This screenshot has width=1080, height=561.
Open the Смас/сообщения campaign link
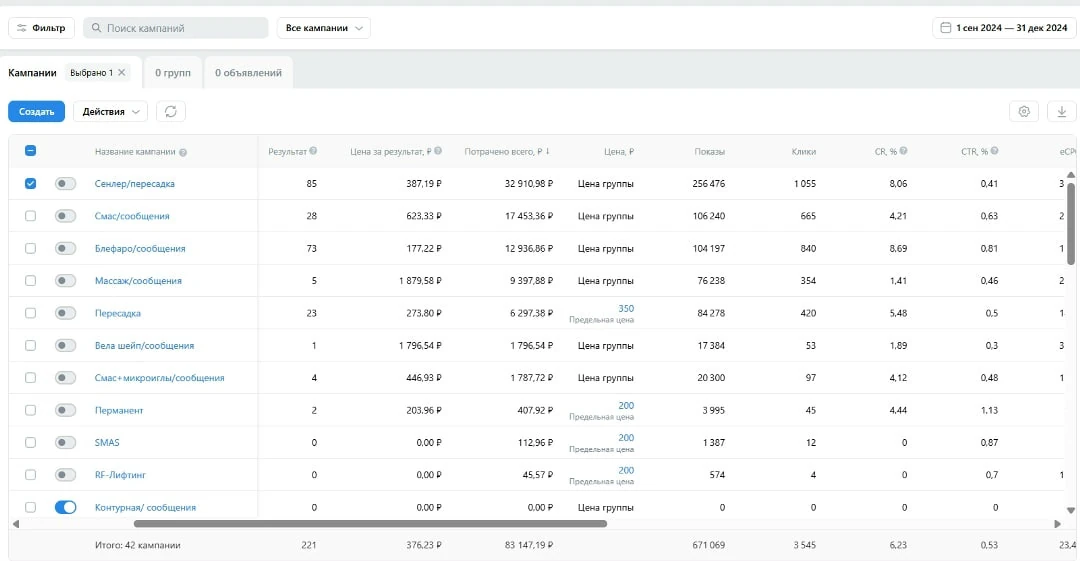click(x=132, y=216)
